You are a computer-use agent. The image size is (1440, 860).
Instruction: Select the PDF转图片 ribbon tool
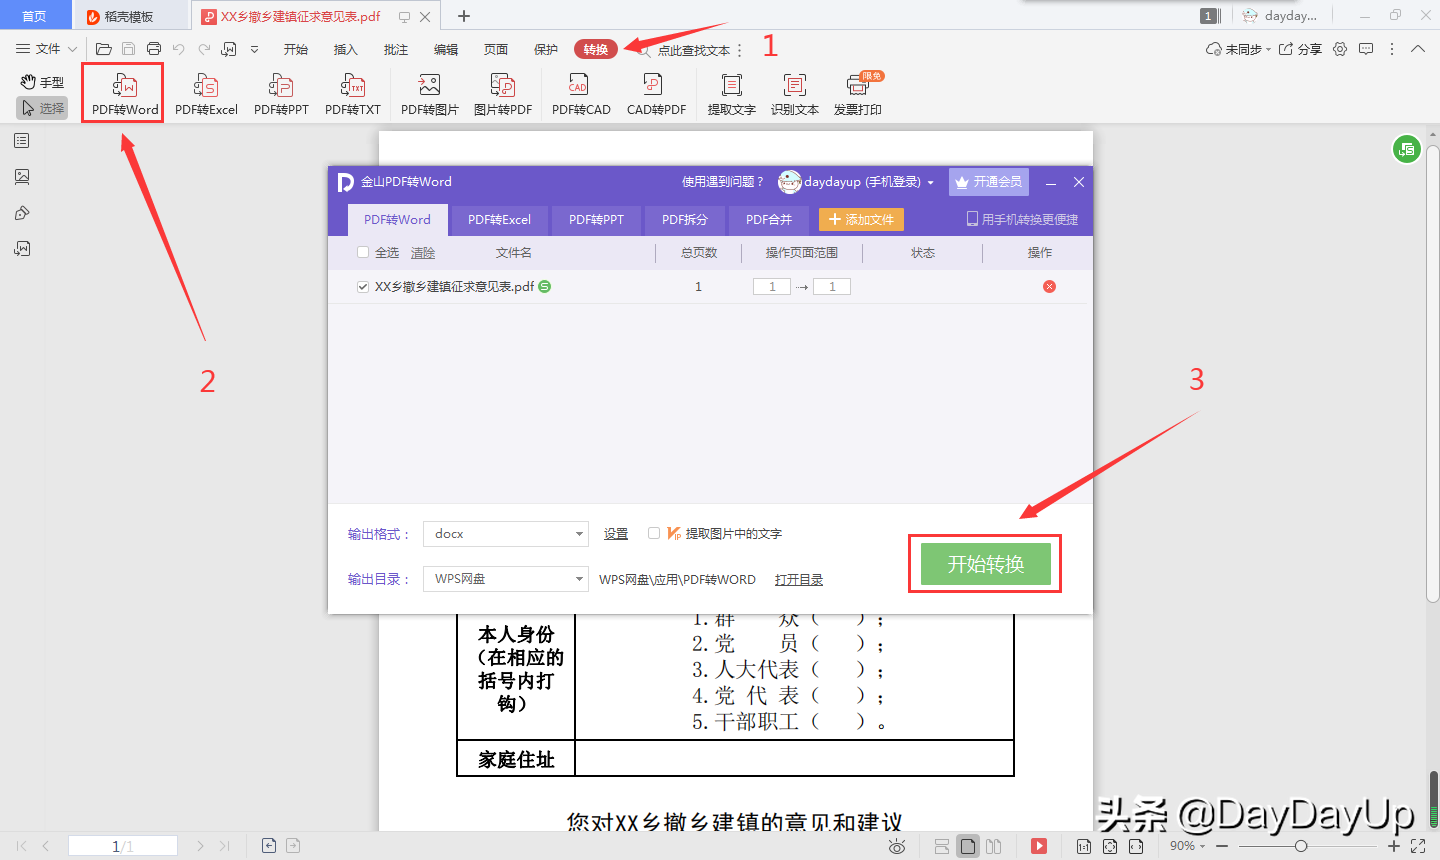pyautogui.click(x=430, y=94)
